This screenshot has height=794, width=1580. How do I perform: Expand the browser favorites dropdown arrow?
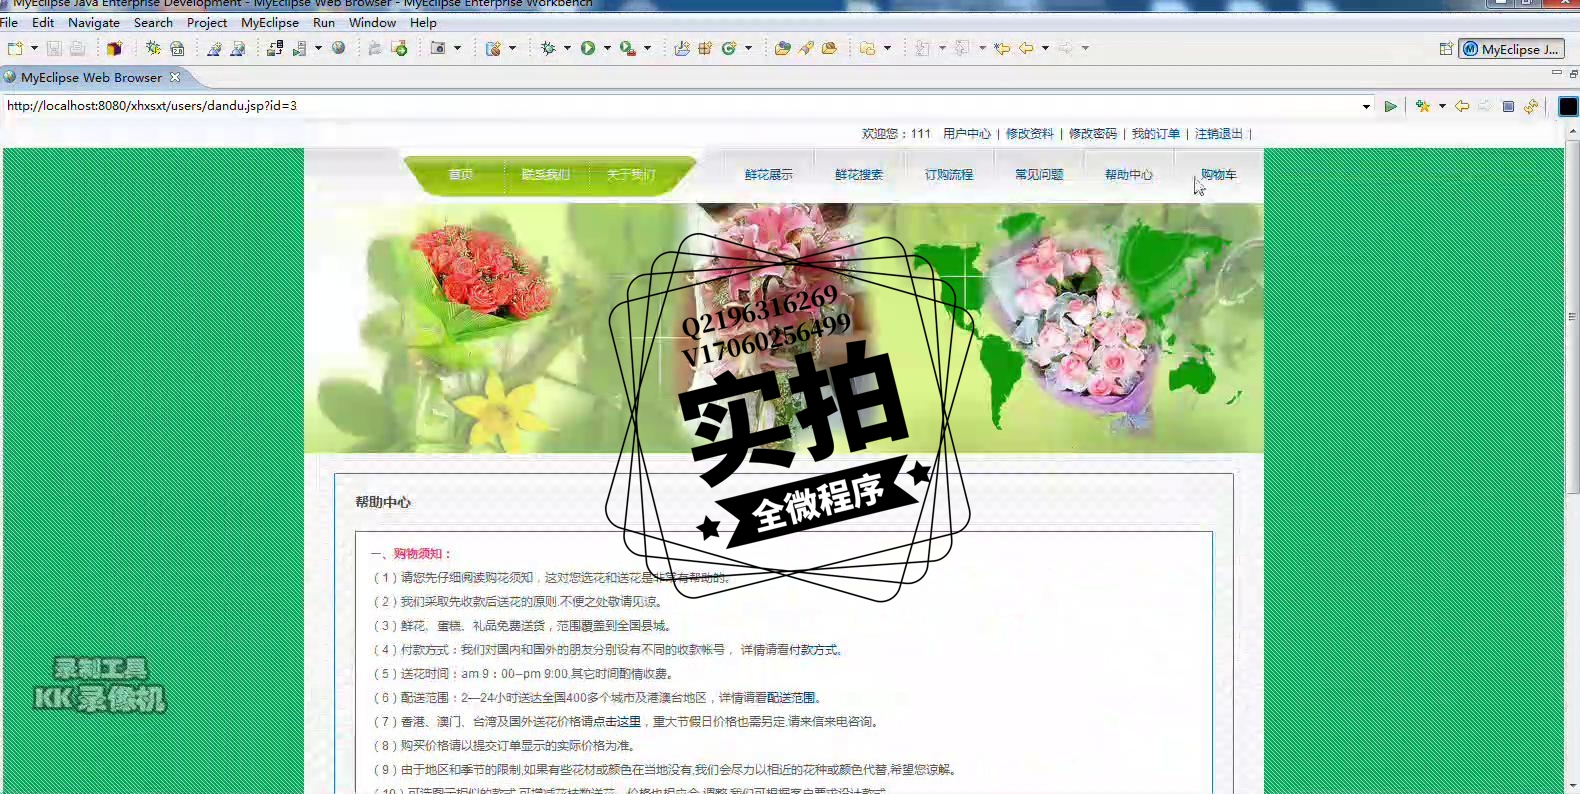coord(1442,106)
